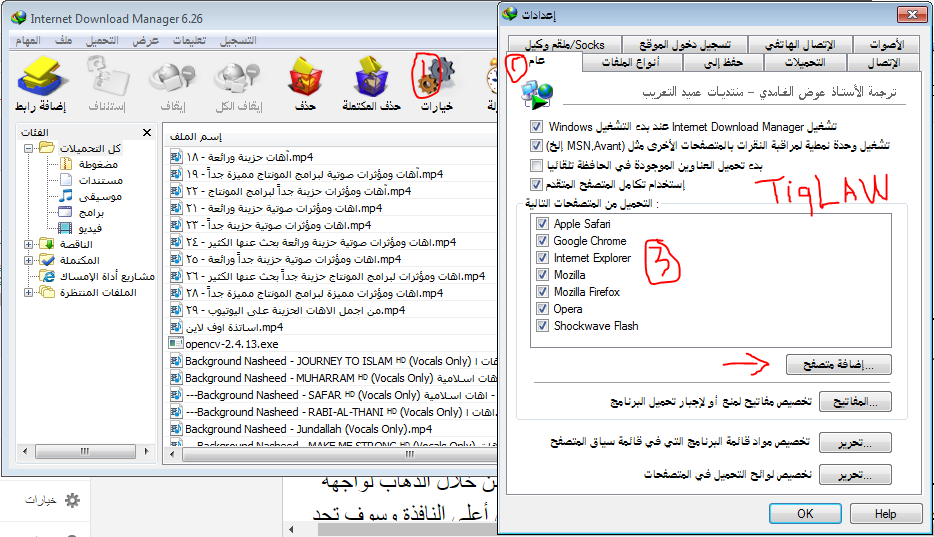This screenshot has height=537, width=934.
Task: Switch to the Proxy/Socks tab
Action: (565, 45)
